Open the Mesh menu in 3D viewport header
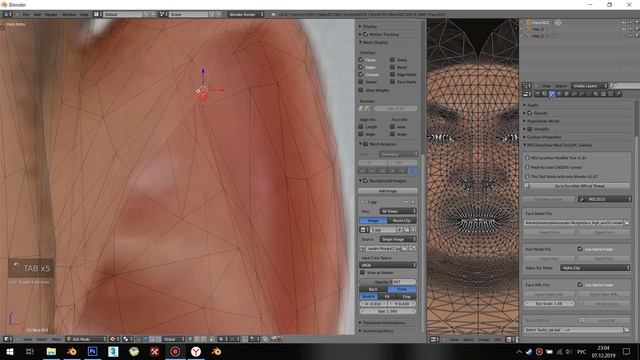This screenshot has width=640, height=360. pyautogui.click(x=56, y=339)
